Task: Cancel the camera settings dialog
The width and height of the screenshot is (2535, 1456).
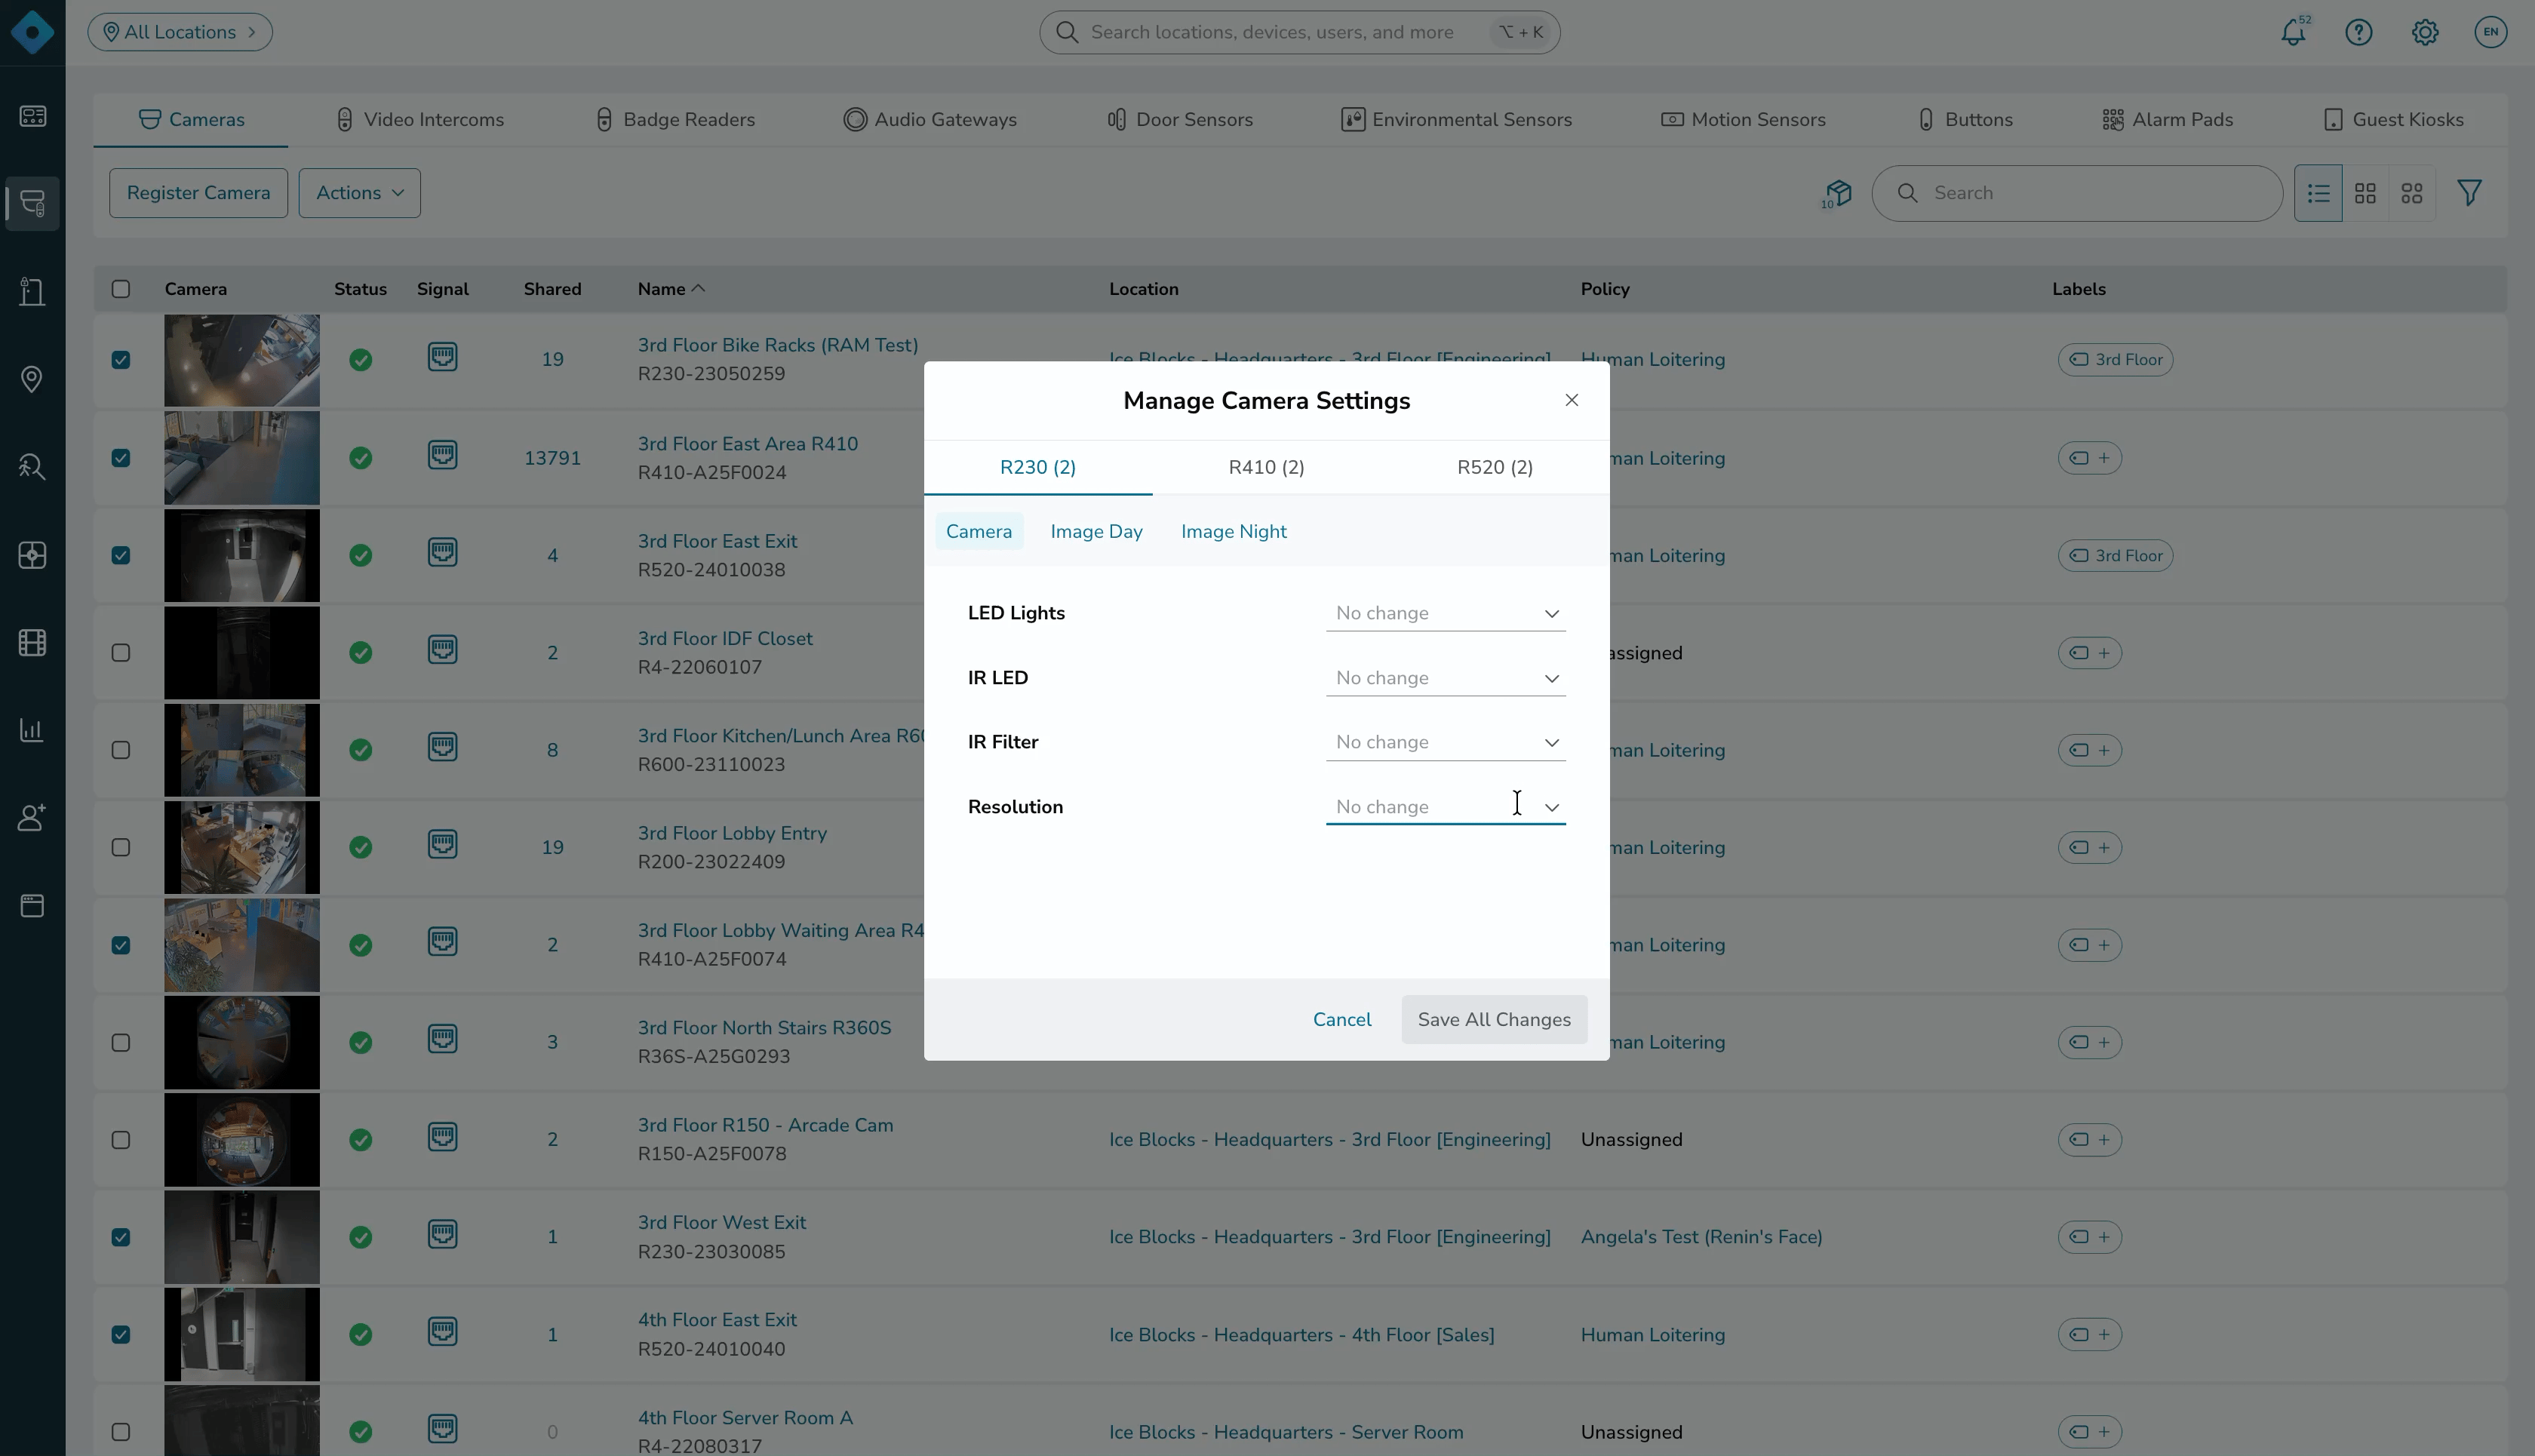Action: tap(1342, 1019)
